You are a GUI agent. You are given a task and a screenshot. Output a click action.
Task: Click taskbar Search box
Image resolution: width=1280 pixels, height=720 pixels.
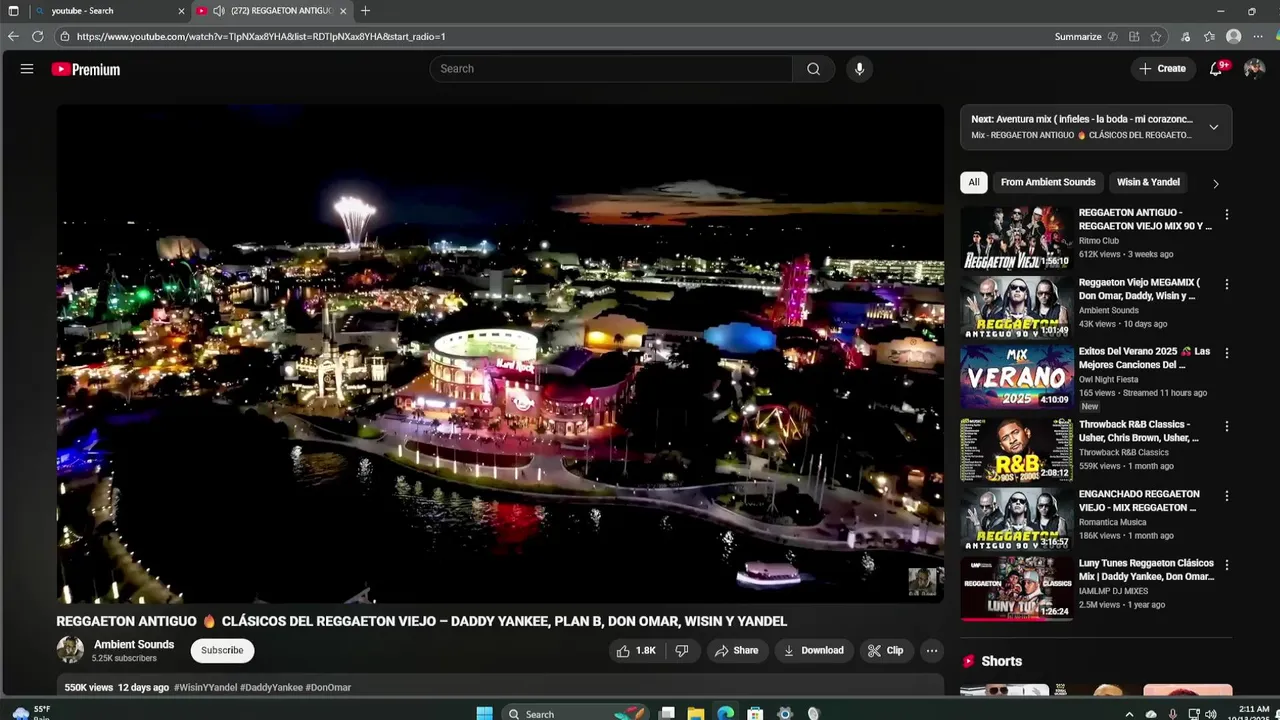(x=574, y=713)
